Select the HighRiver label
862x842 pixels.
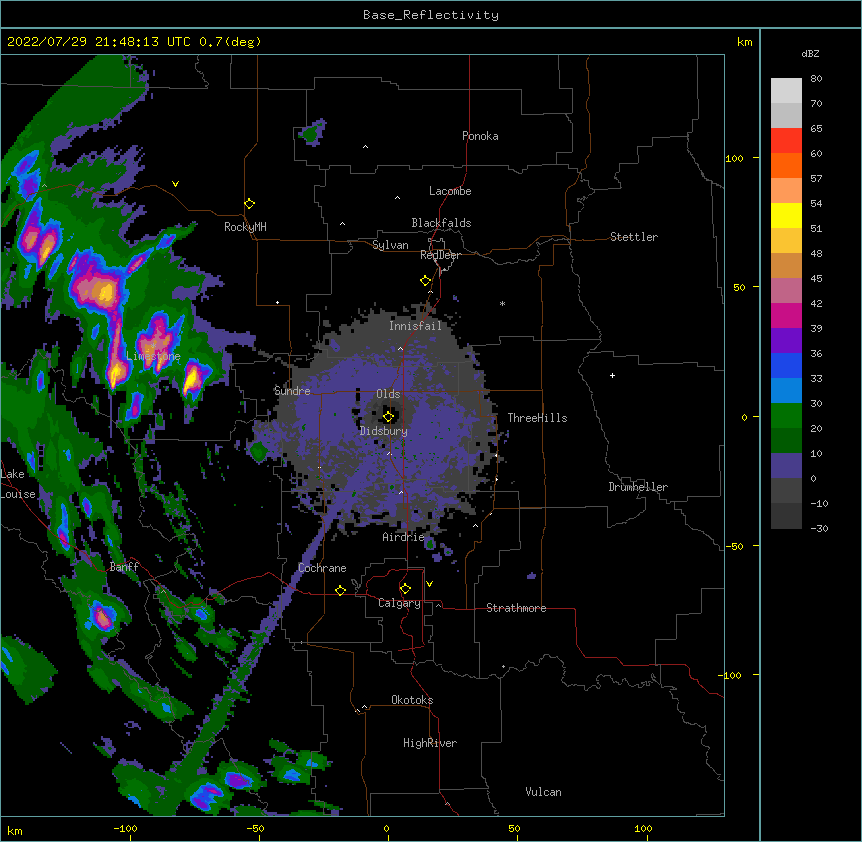point(430,743)
